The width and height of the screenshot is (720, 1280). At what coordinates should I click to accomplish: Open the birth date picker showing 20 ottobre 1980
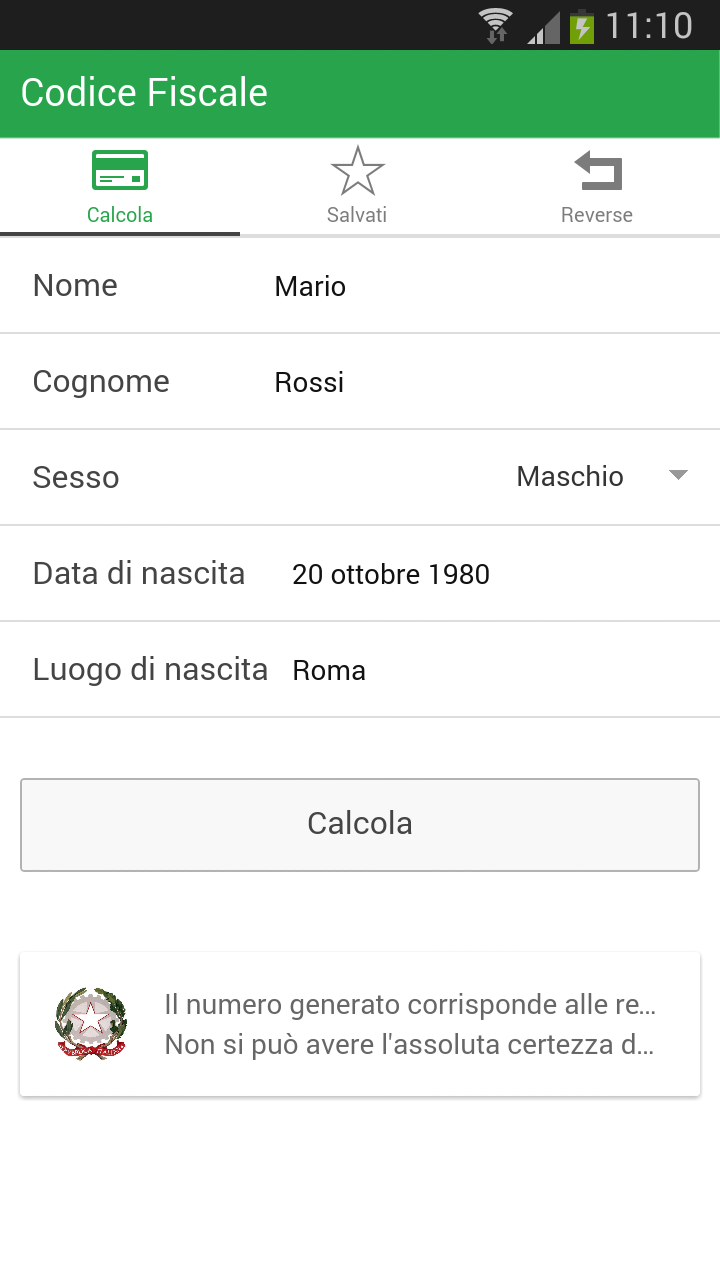click(x=391, y=574)
